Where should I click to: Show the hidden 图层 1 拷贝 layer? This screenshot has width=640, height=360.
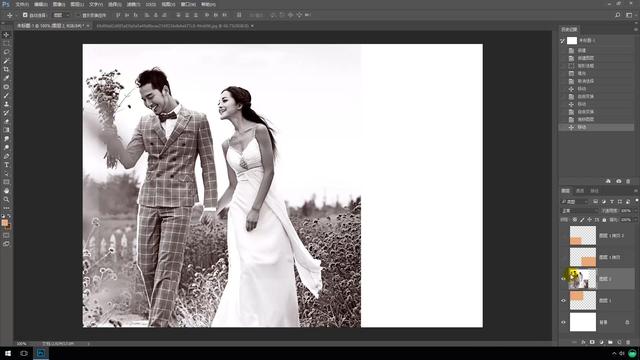pos(564,257)
